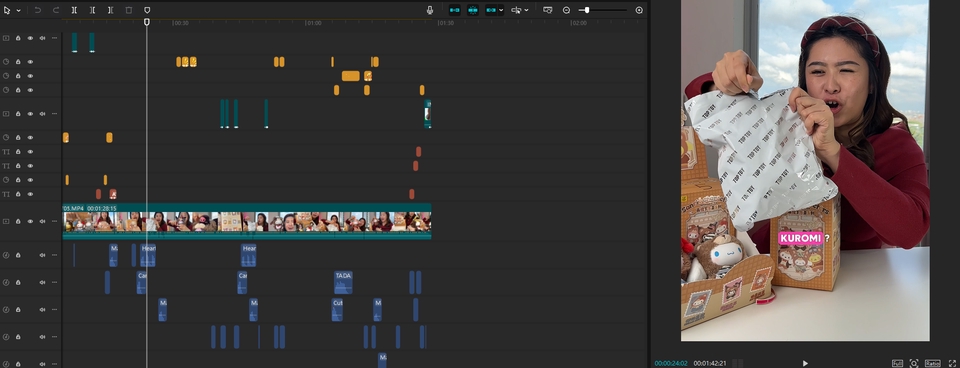Mute audio track containing the Hear clips
Screen dimensions: 960x368
42,255
